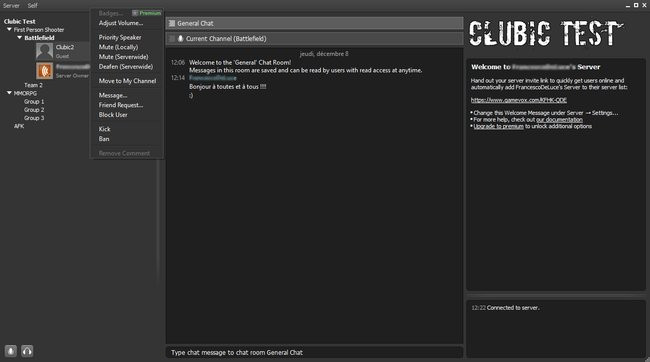
Task: Collapse the First Person Shooter category
Action: [9, 29]
